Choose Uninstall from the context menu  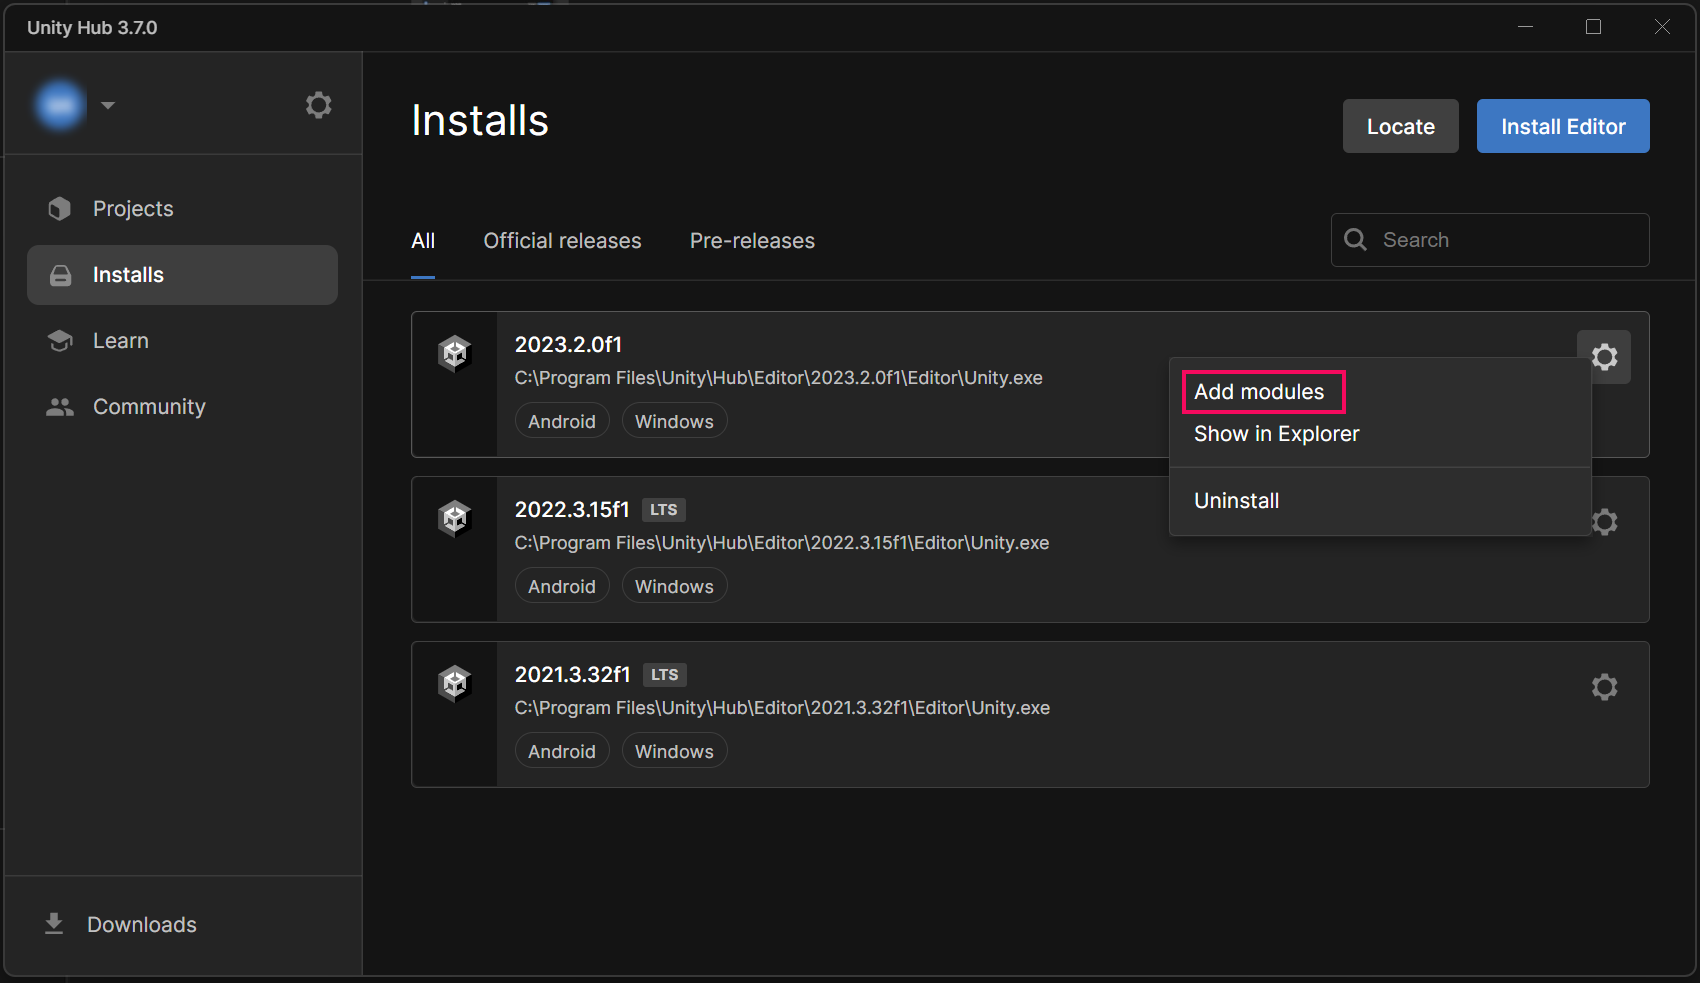pyautogui.click(x=1236, y=501)
